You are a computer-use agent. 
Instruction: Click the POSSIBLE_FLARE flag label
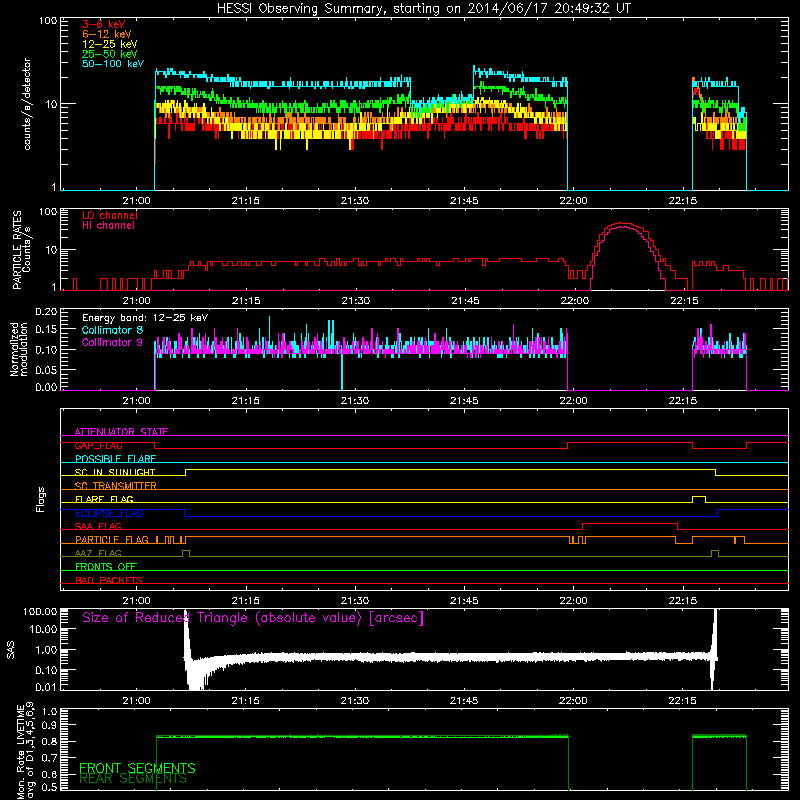click(x=115, y=459)
